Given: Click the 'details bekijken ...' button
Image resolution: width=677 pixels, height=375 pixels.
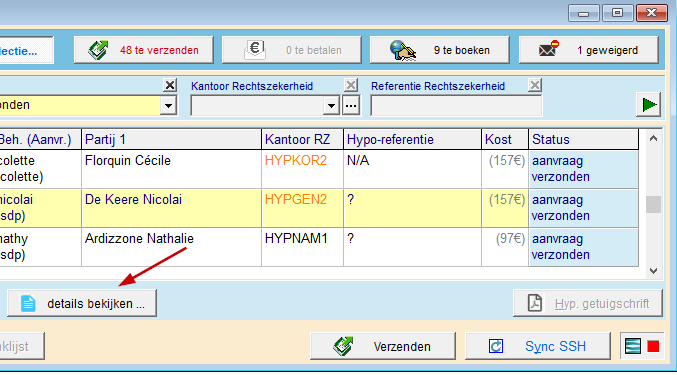Looking at the screenshot, I should (82, 303).
